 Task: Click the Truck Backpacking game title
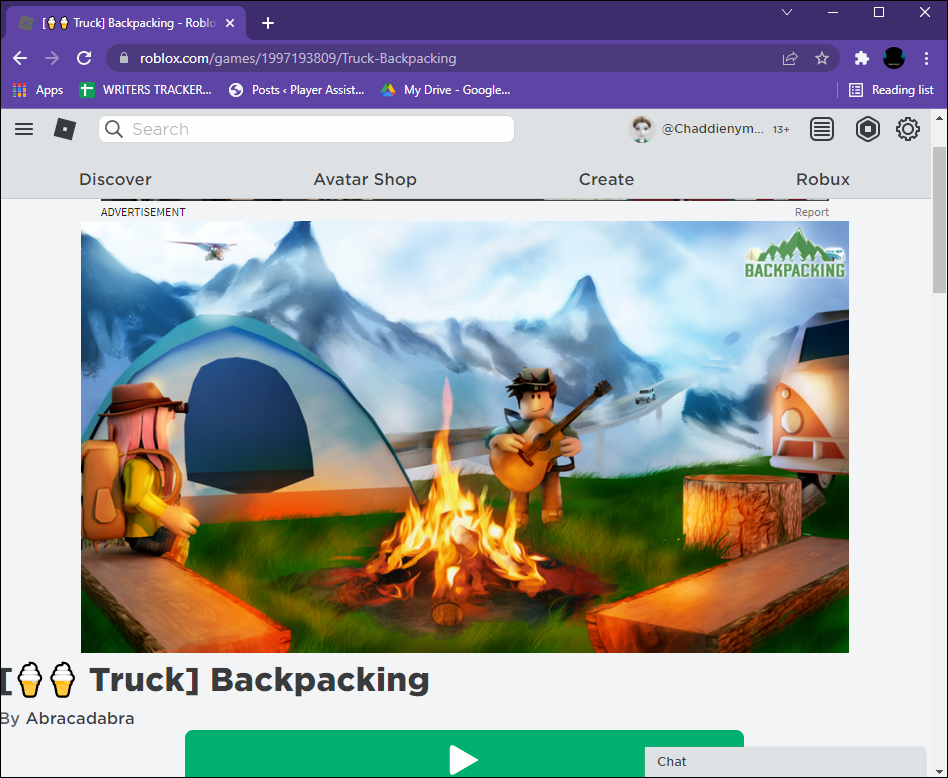tap(215, 679)
